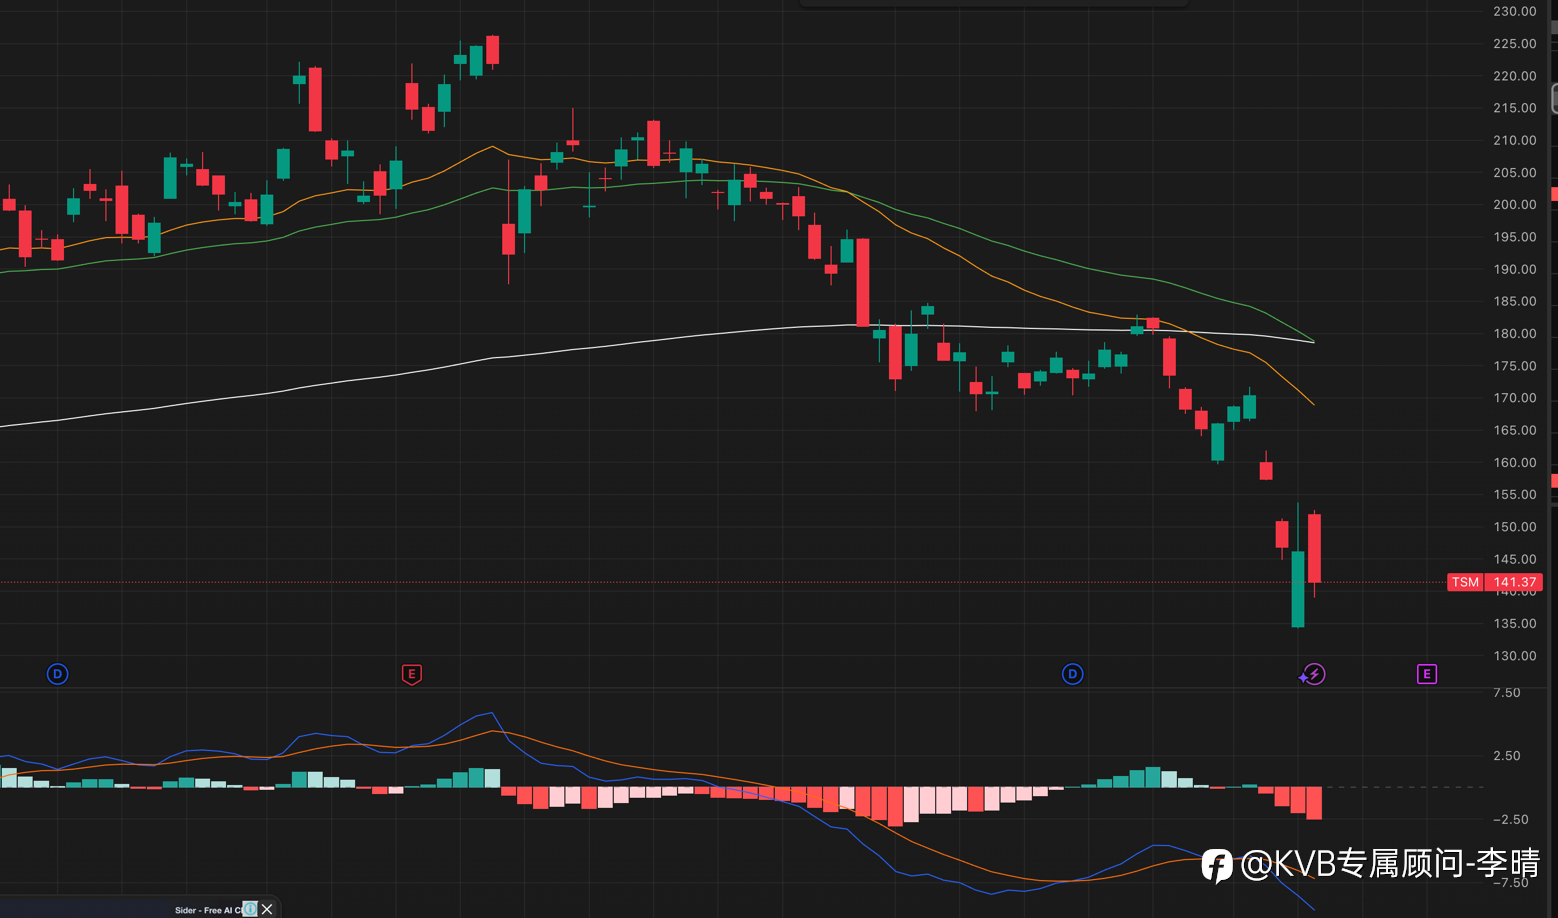Click the 7.50 MACD scale label

coord(1506,692)
